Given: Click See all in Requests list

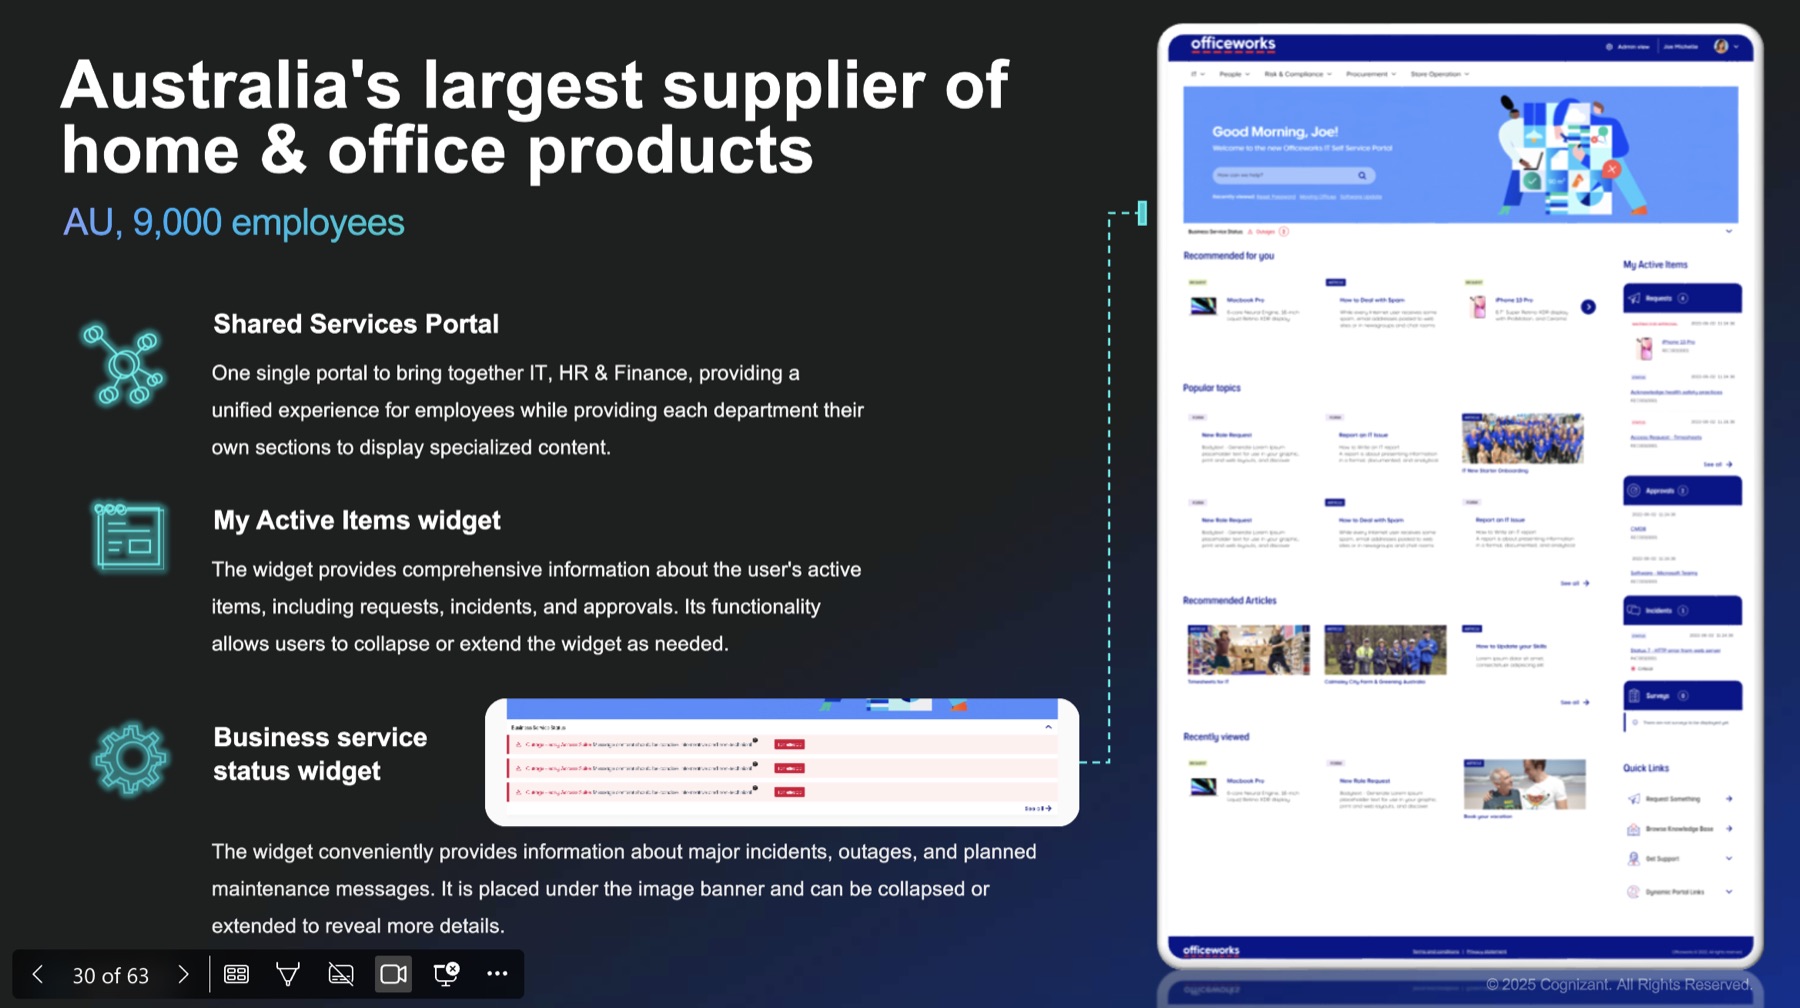Looking at the screenshot, I should pos(1717,464).
